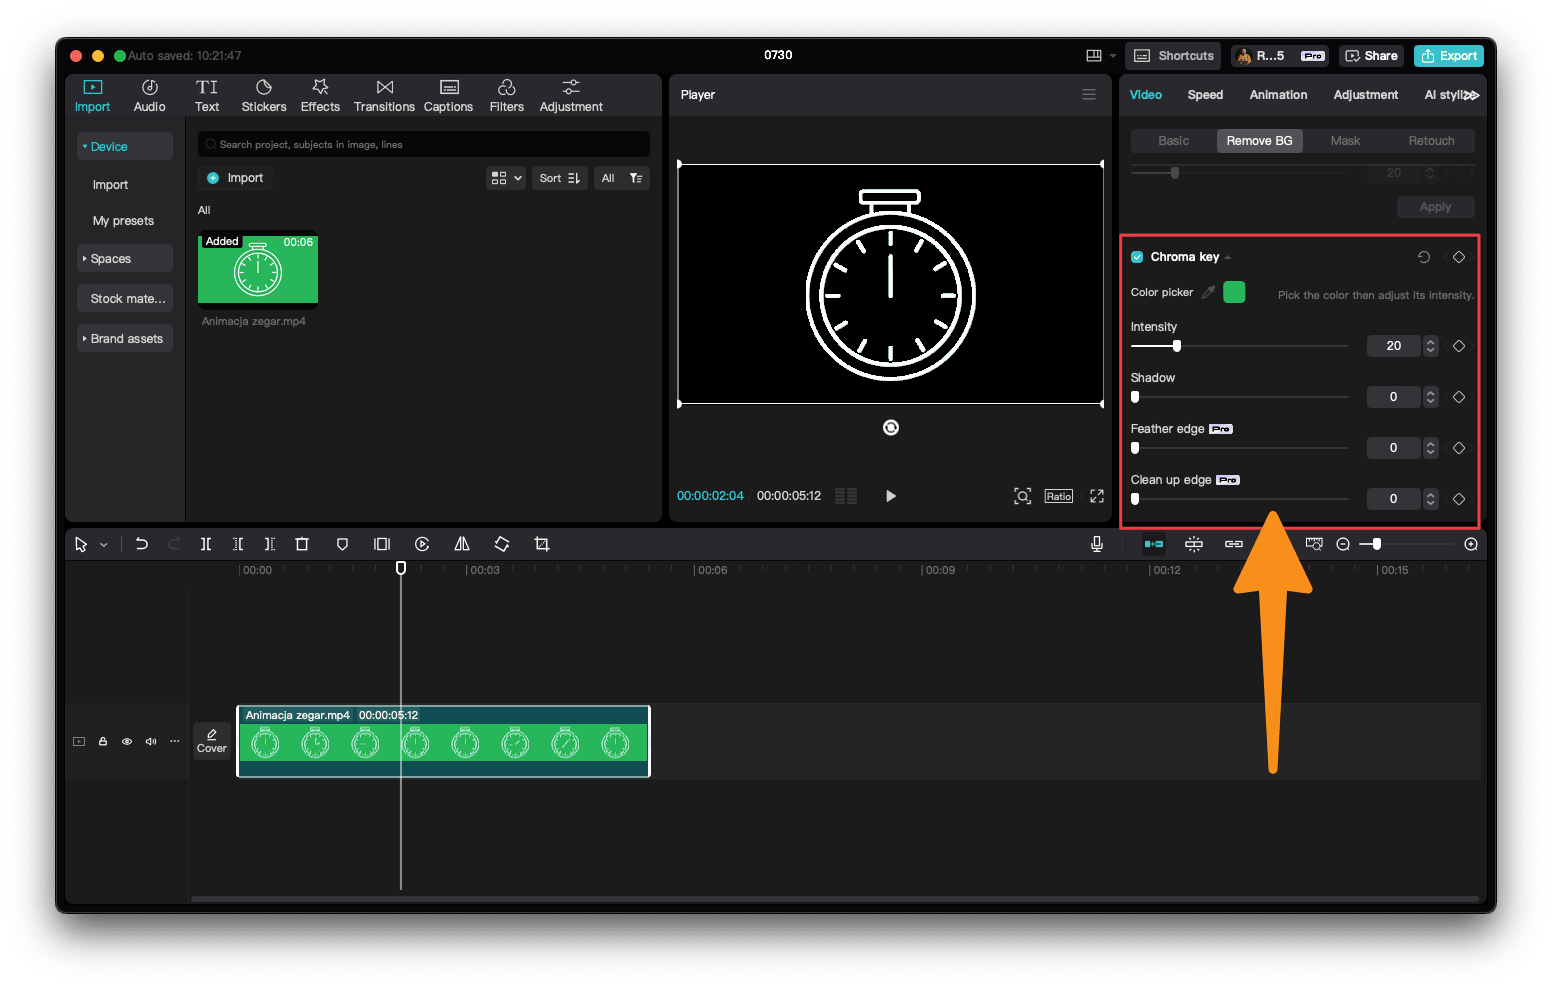Open the Text tool tab

[207, 96]
